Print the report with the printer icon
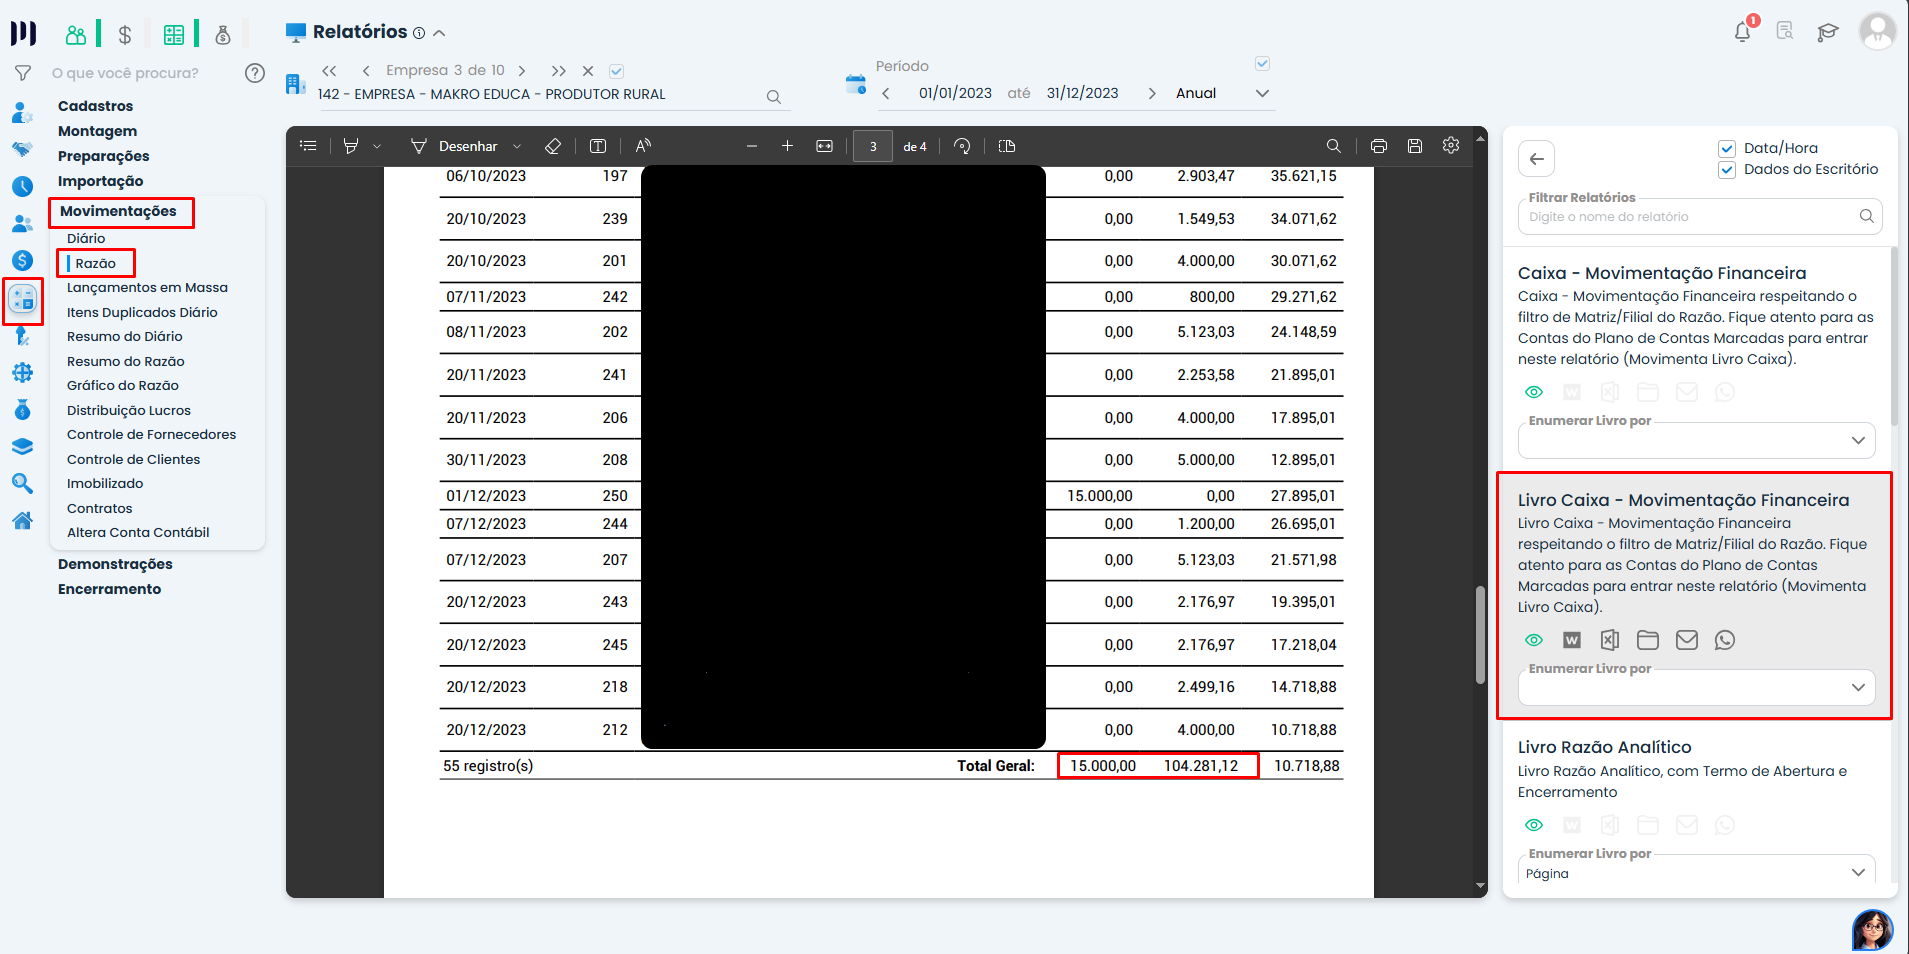Screen dimensions: 1909x954 (1378, 146)
